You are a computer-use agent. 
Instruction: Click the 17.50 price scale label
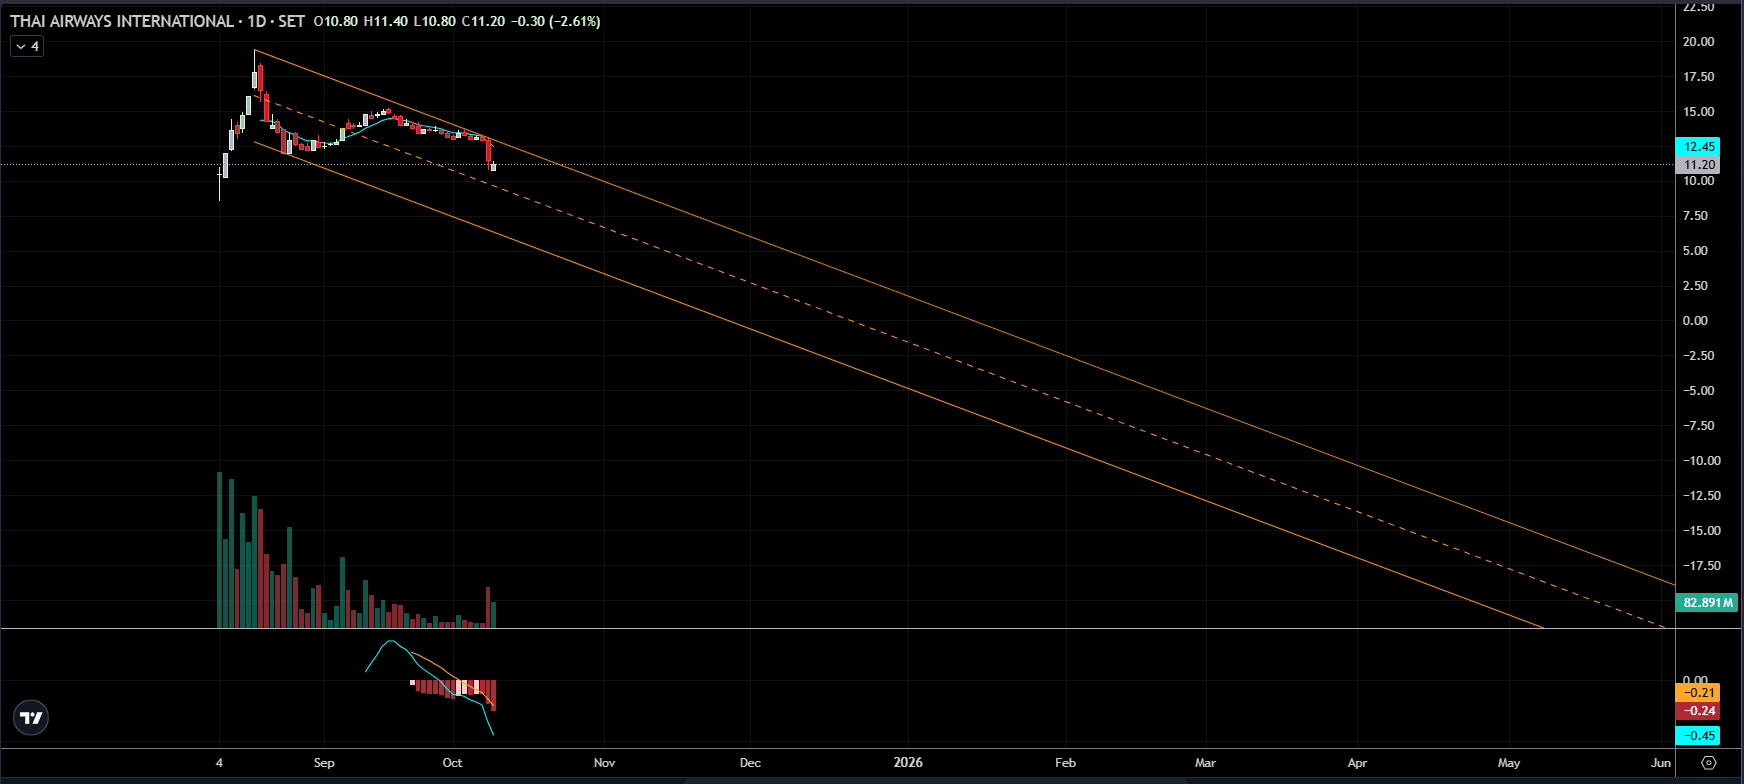point(1699,77)
